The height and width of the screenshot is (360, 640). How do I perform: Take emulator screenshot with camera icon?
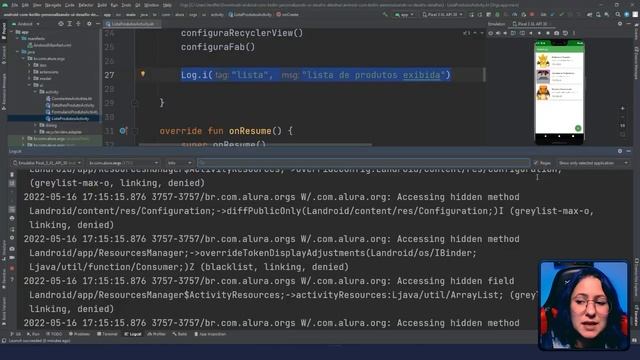pos(556,33)
